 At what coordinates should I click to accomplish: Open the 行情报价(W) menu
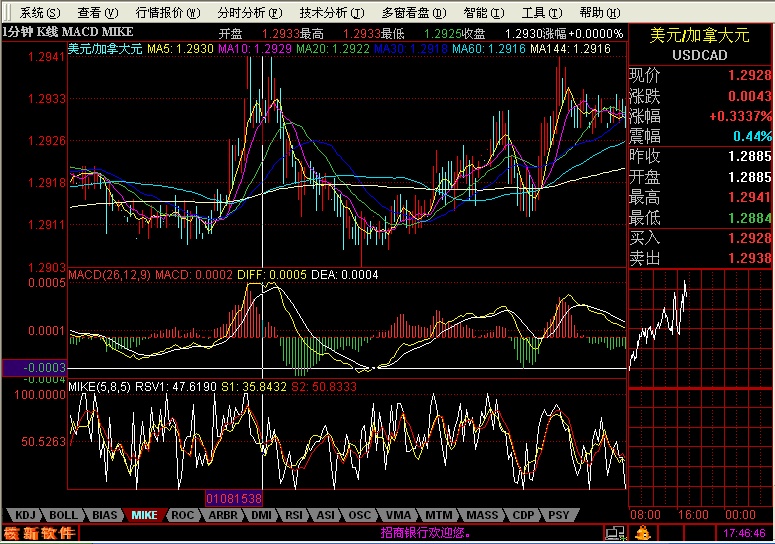pyautogui.click(x=168, y=12)
